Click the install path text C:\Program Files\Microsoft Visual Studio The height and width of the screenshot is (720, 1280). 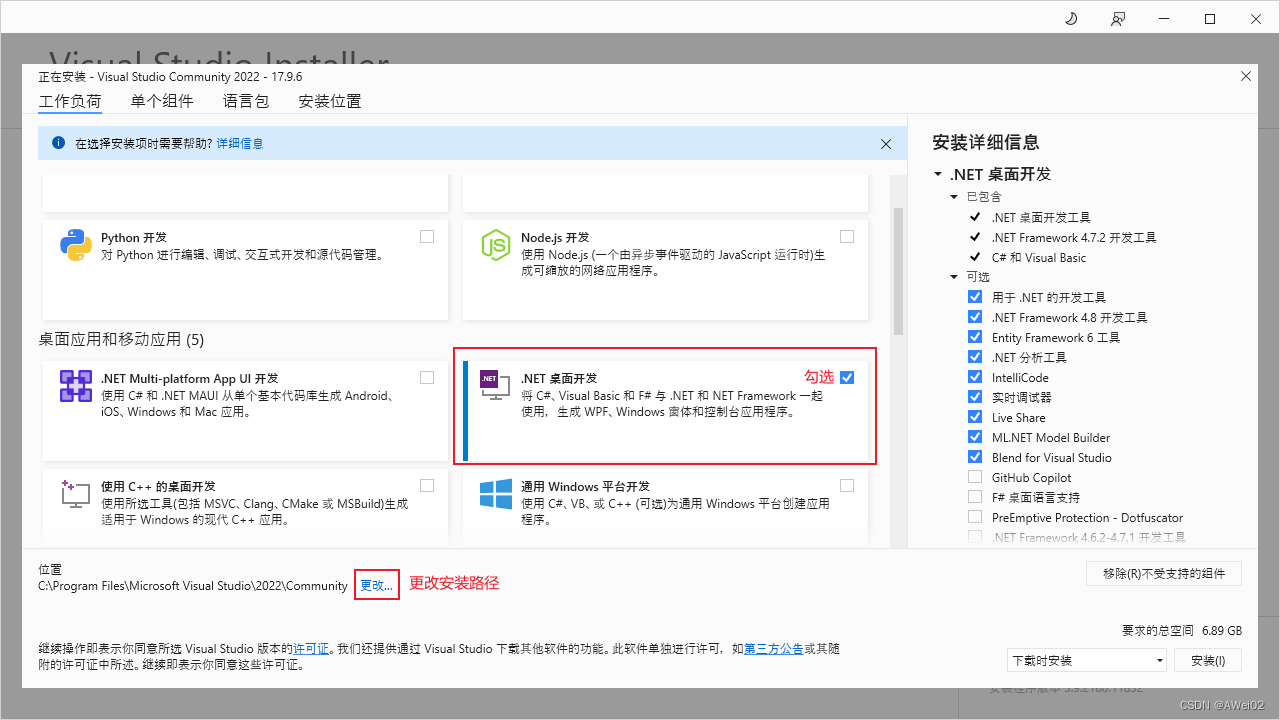pyautogui.click(x=193, y=586)
